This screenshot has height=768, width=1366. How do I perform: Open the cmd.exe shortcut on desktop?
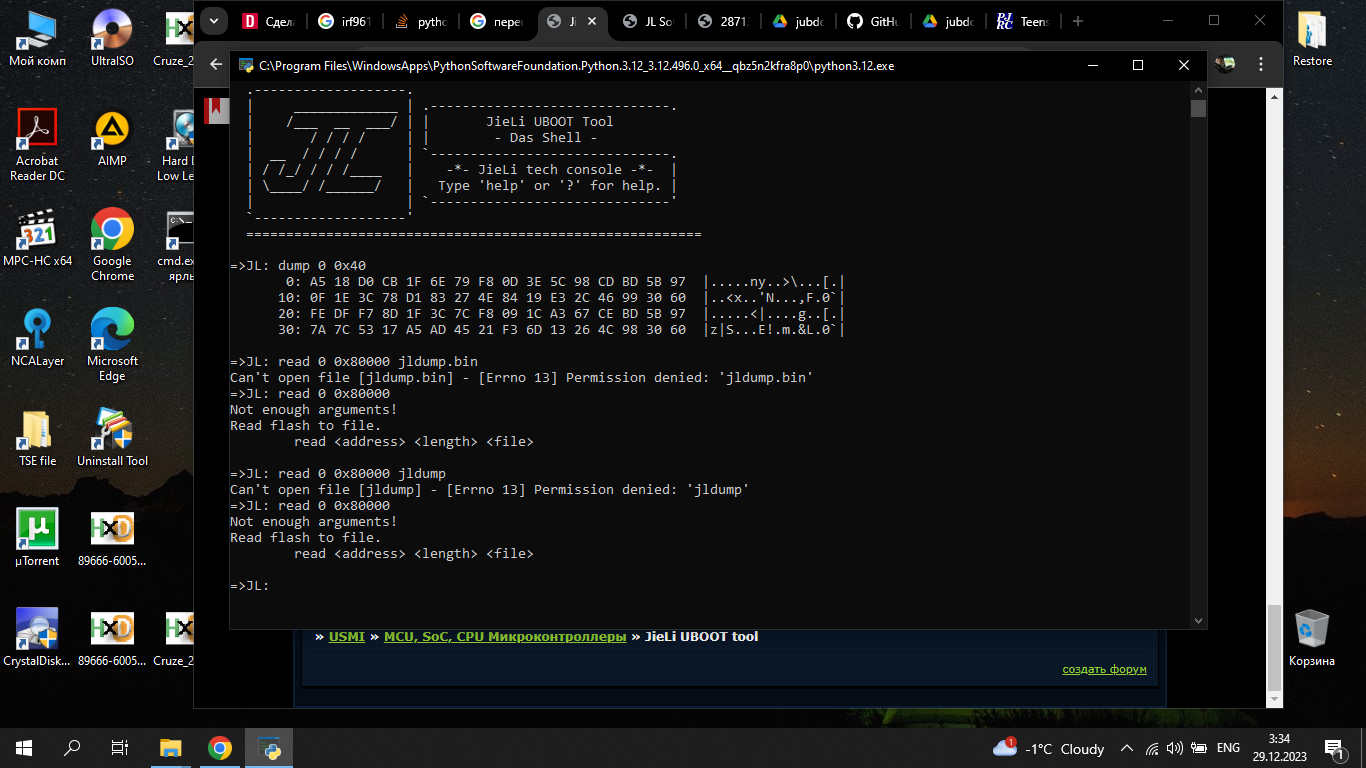point(179,245)
